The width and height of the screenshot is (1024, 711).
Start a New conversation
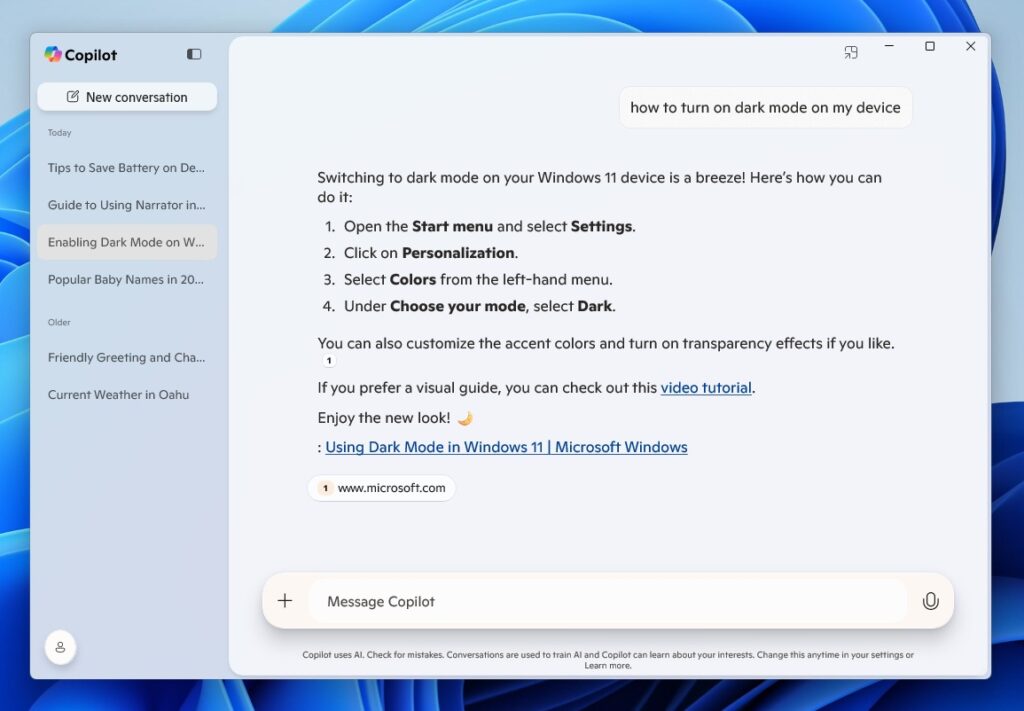coord(126,96)
